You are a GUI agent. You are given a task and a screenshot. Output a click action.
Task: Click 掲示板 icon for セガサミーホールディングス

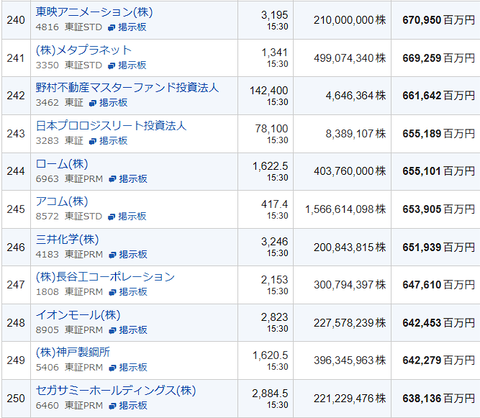[x=113, y=406]
